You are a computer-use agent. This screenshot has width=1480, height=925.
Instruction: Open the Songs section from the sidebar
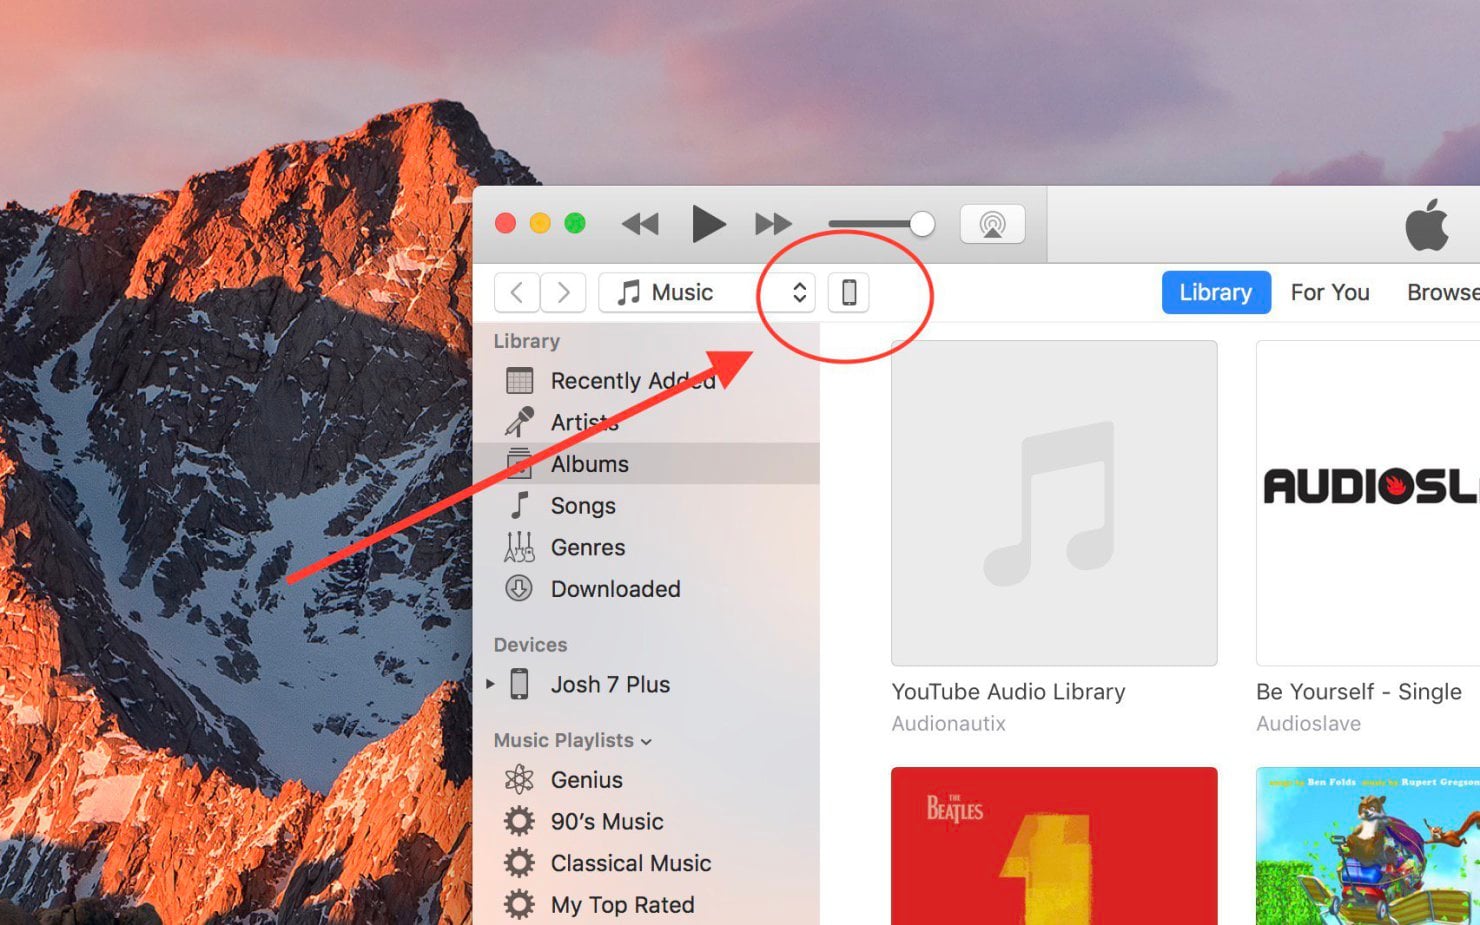click(x=583, y=505)
